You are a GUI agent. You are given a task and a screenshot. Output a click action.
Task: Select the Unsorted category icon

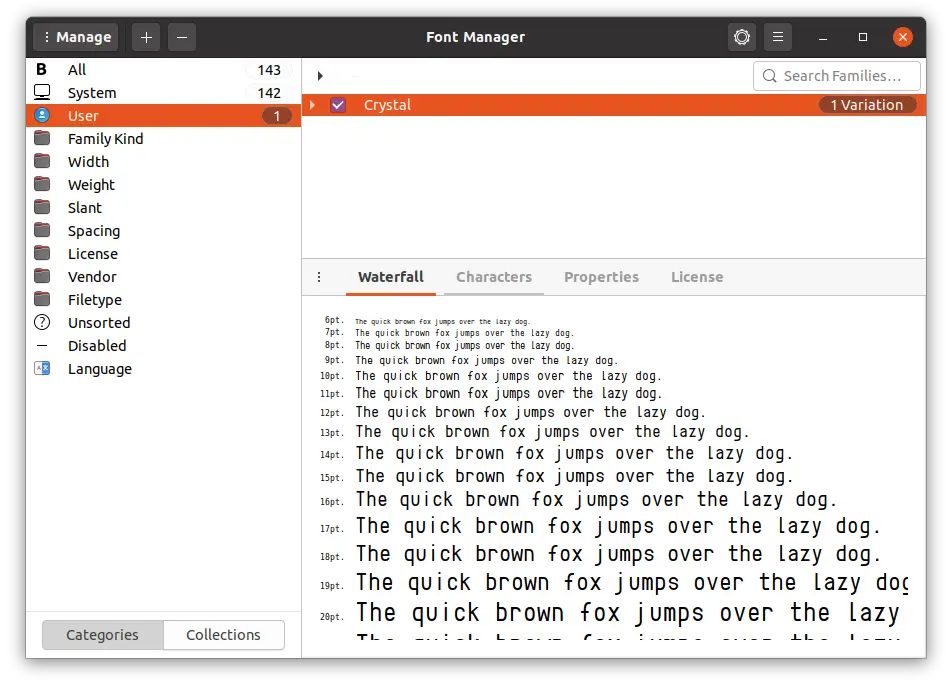41,322
